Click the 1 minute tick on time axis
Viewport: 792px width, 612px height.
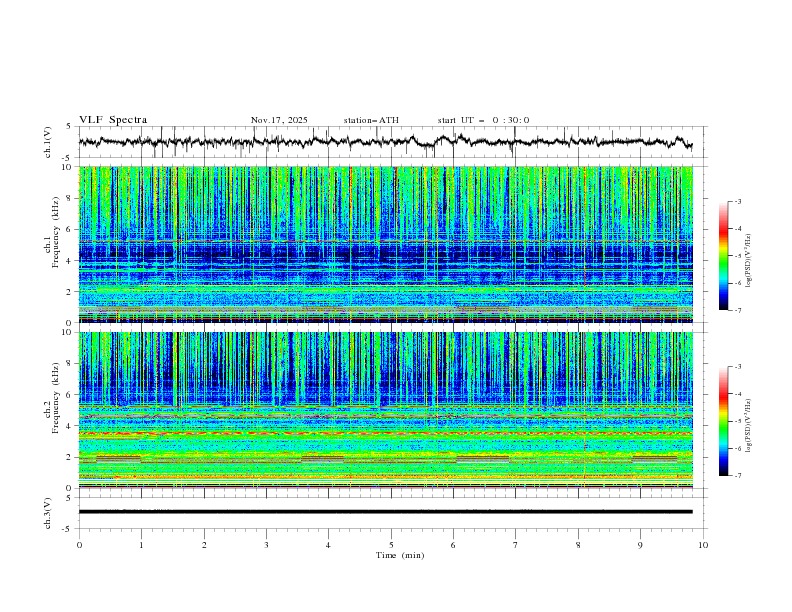tap(141, 545)
